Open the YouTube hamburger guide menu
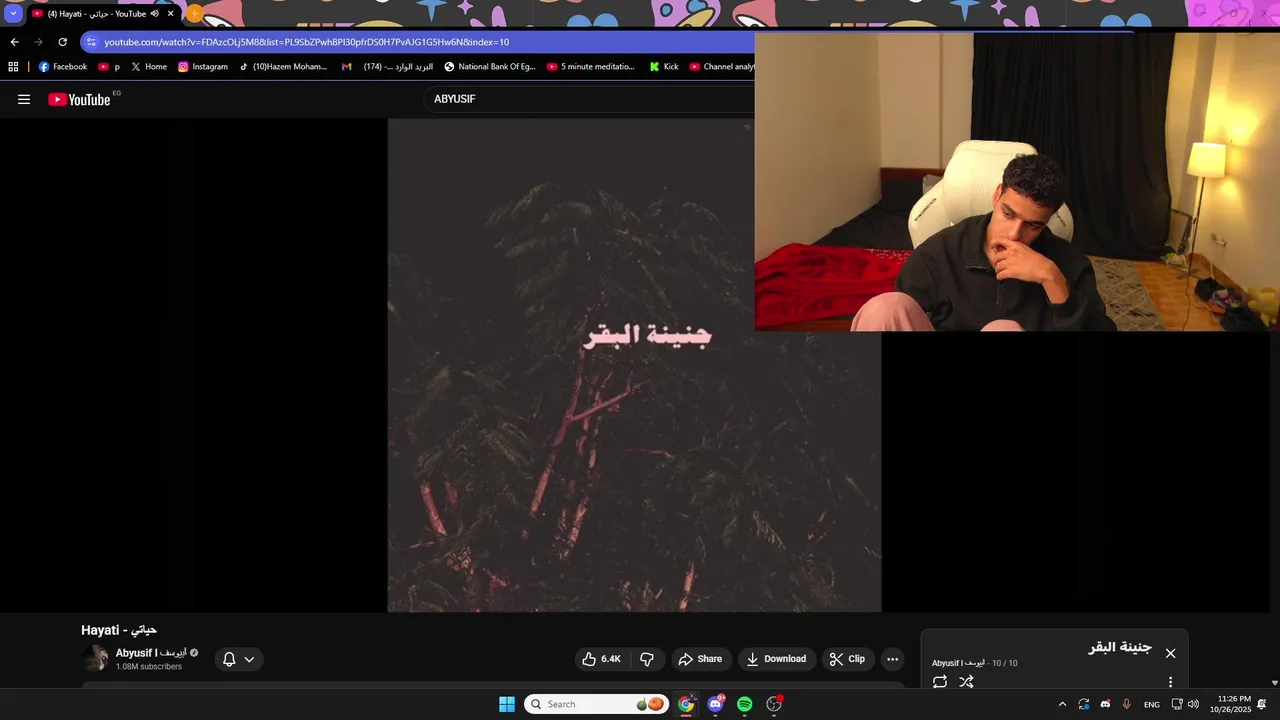This screenshot has height=720, width=1280. click(x=24, y=99)
